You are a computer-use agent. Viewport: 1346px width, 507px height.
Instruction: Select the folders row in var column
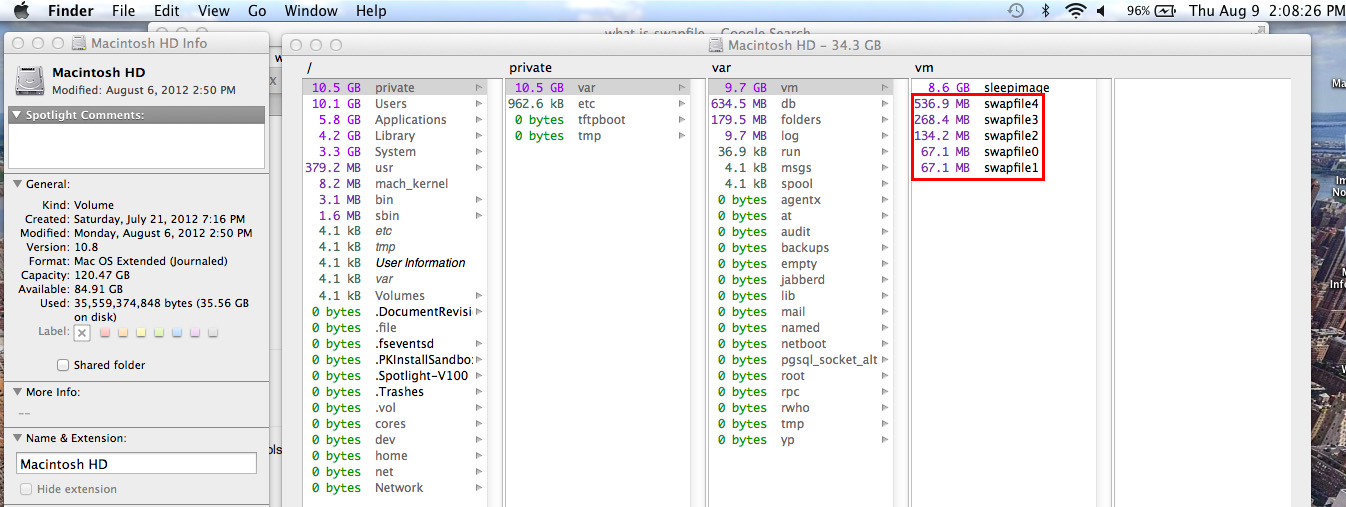pos(801,120)
